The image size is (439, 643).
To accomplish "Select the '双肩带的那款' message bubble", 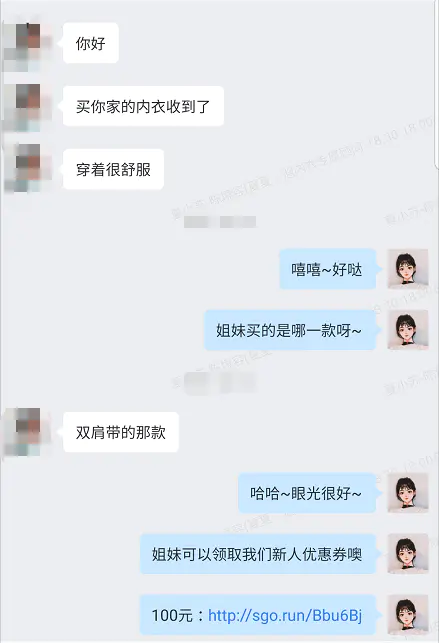I will (121, 432).
